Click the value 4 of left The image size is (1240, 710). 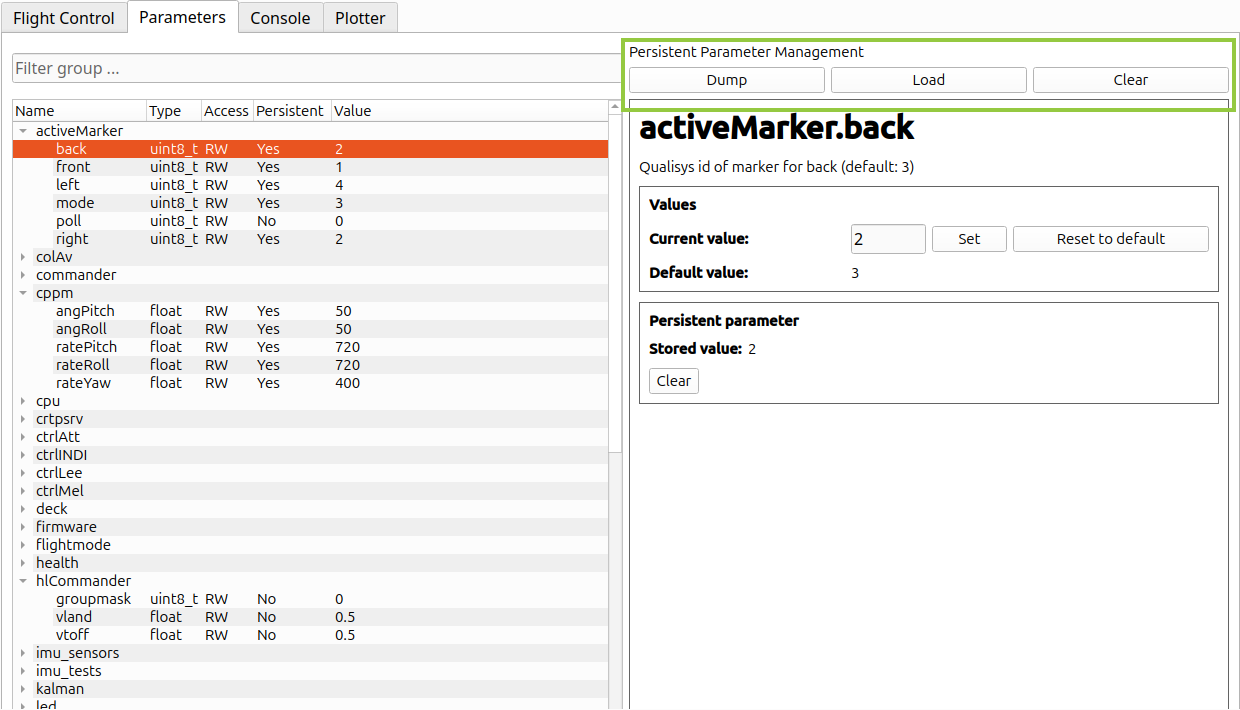(x=340, y=185)
